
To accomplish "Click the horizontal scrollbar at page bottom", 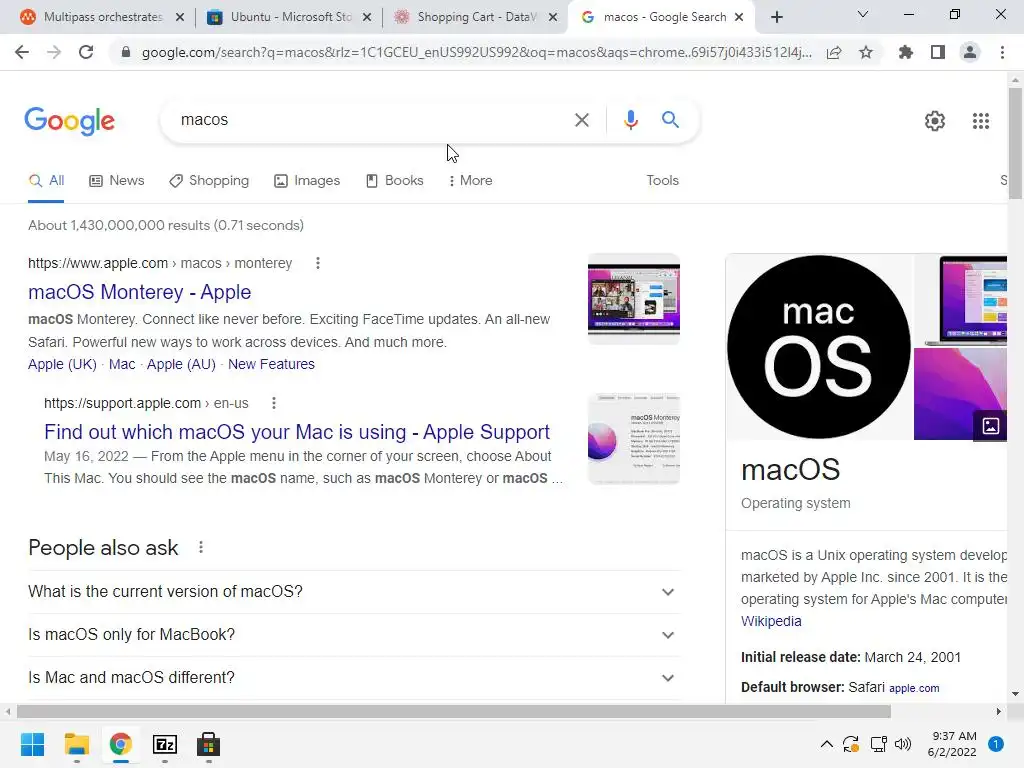I will click(453, 711).
